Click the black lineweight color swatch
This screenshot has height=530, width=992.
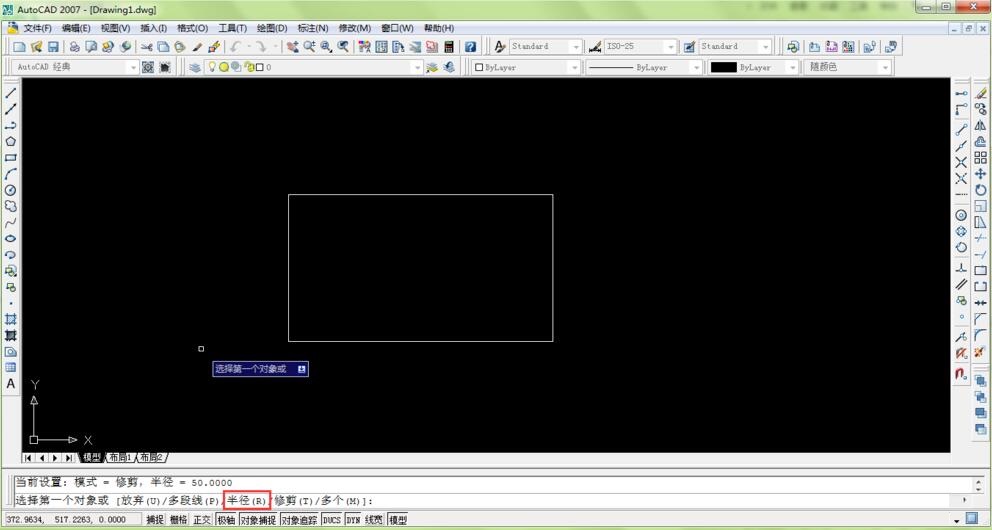pyautogui.click(x=723, y=67)
